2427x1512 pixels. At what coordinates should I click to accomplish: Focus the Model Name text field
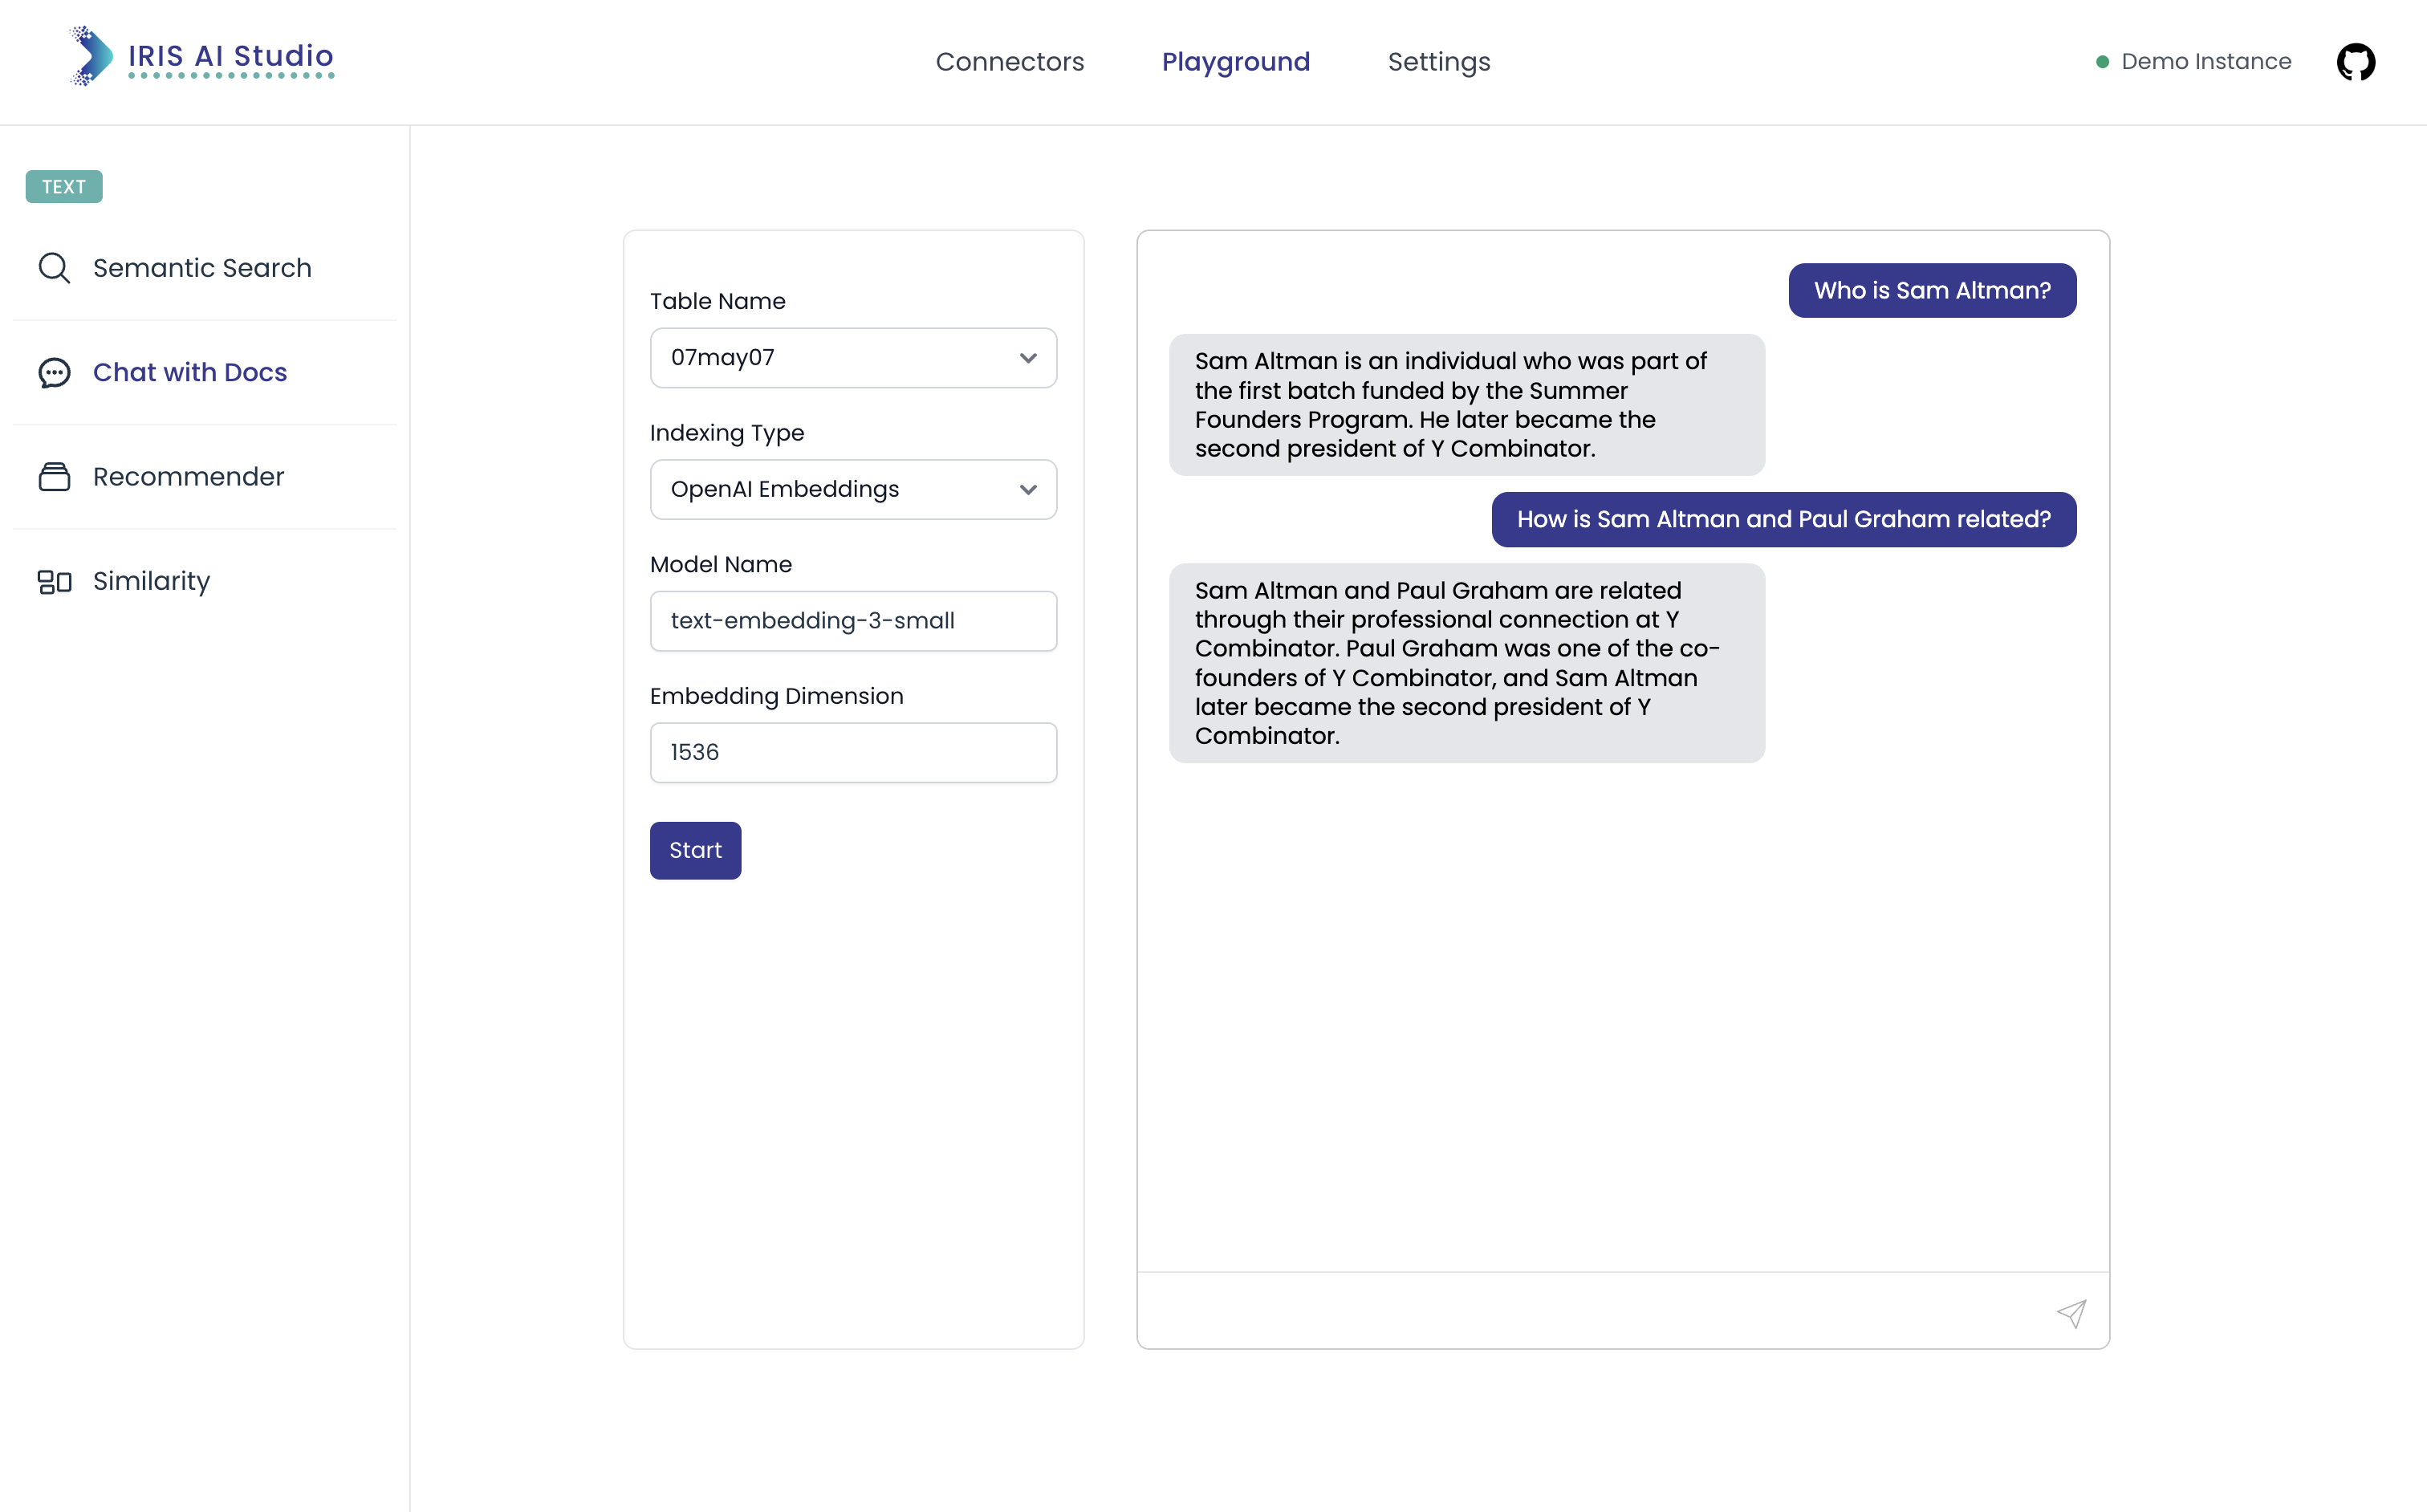pos(852,621)
